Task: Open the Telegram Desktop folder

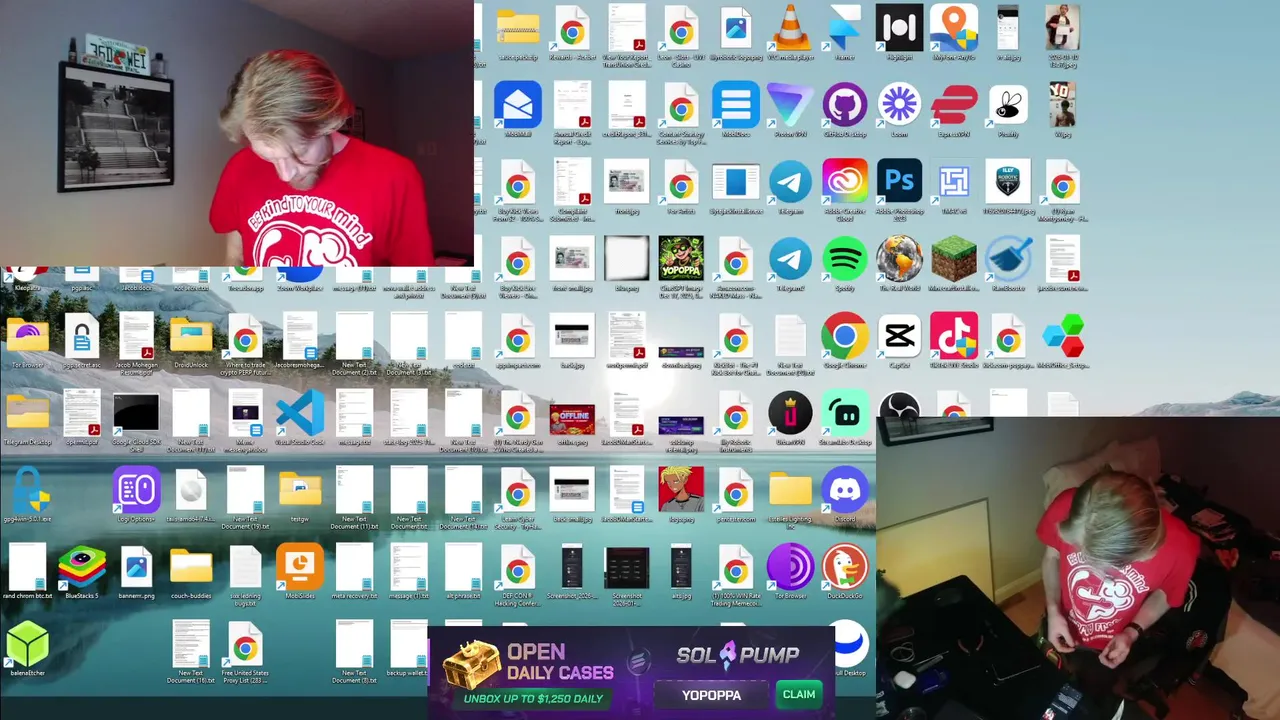Action: (27, 413)
